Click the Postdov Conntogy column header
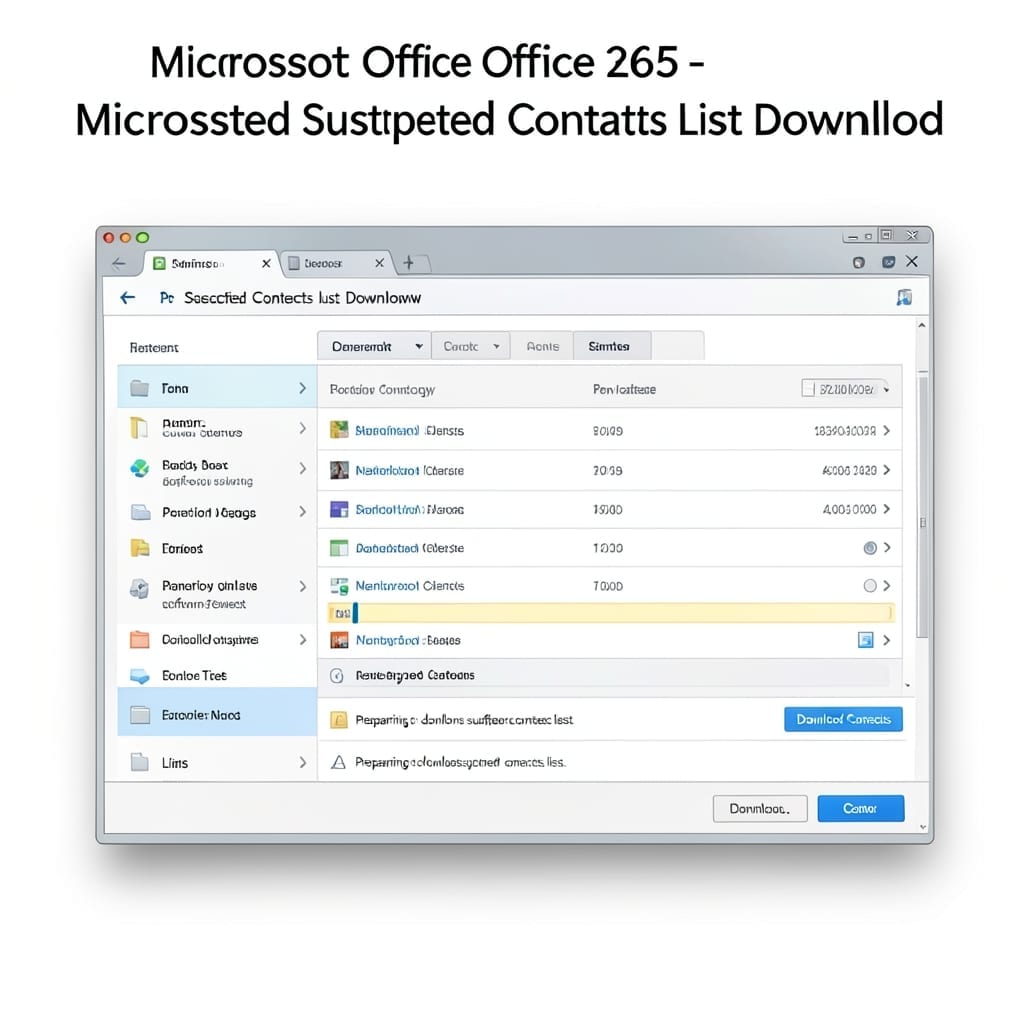This screenshot has height=1024, width=1024. [x=382, y=390]
